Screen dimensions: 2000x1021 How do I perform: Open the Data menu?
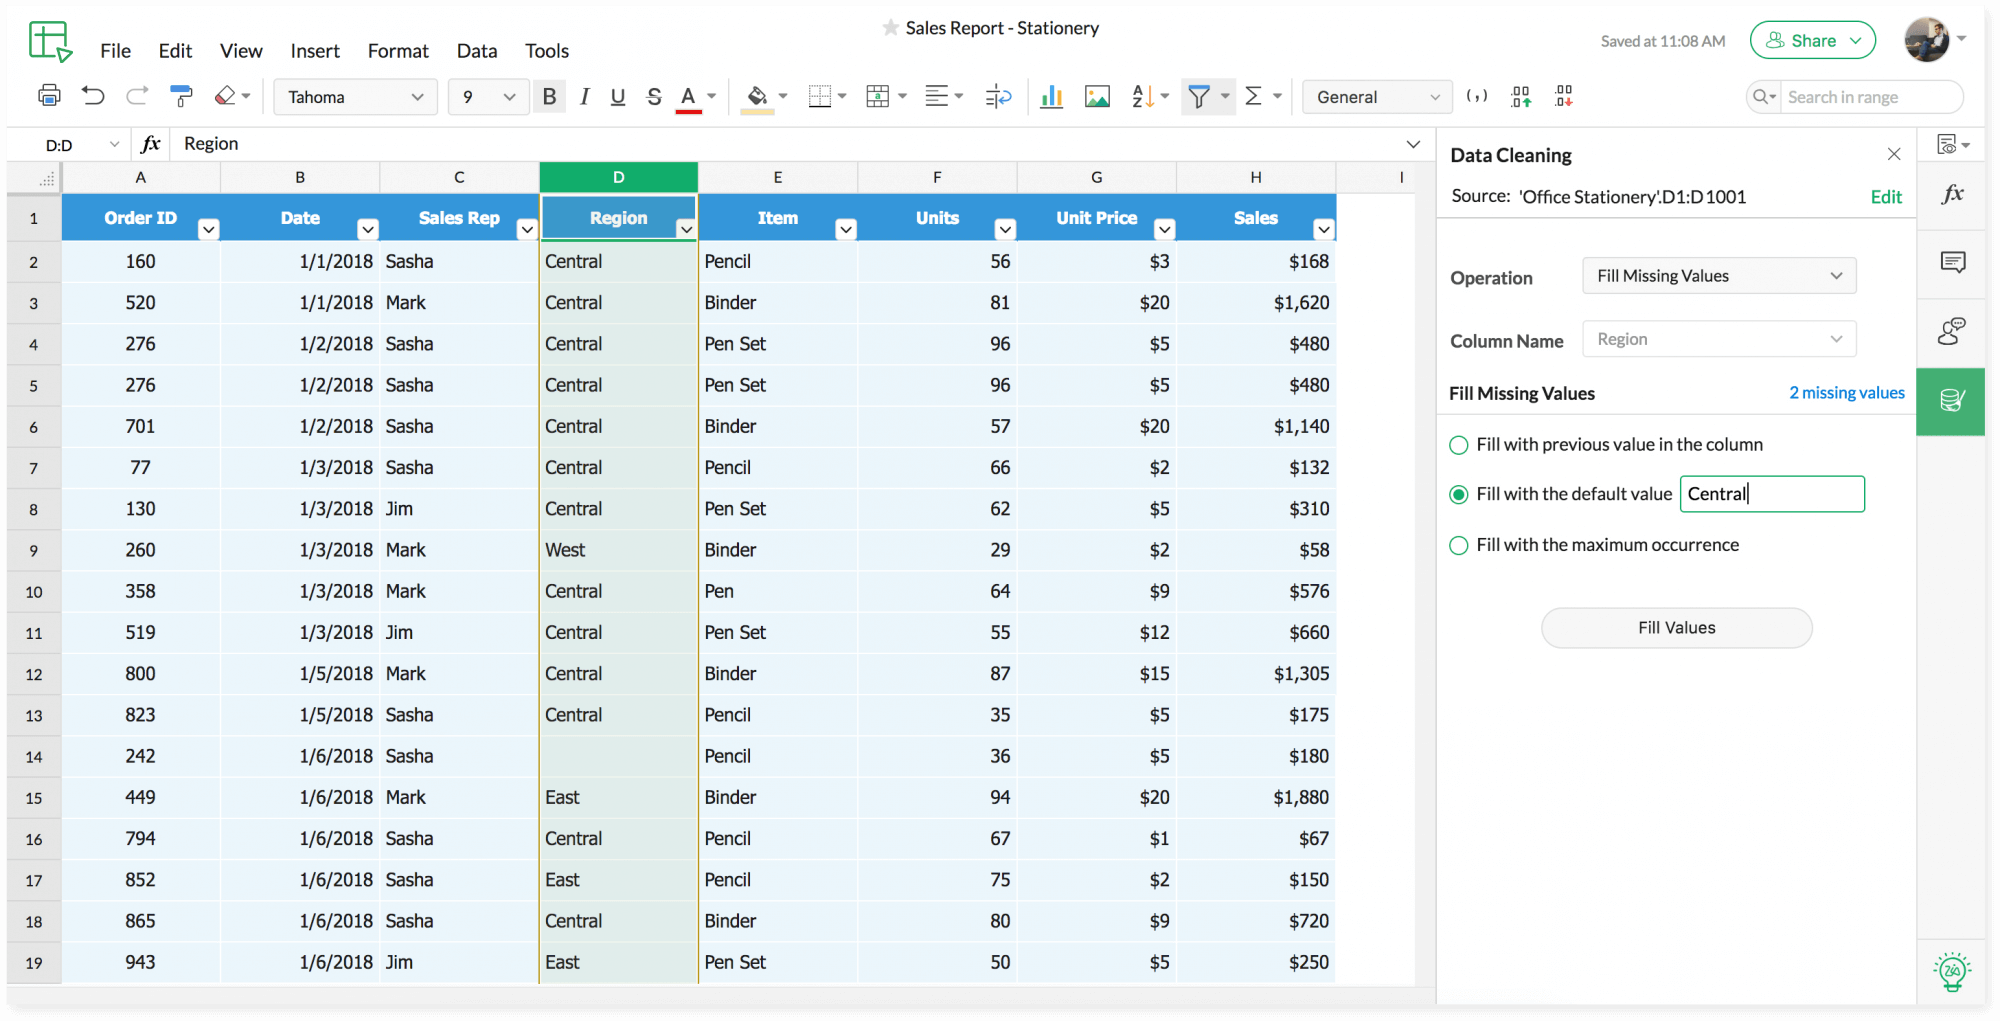coord(477,50)
